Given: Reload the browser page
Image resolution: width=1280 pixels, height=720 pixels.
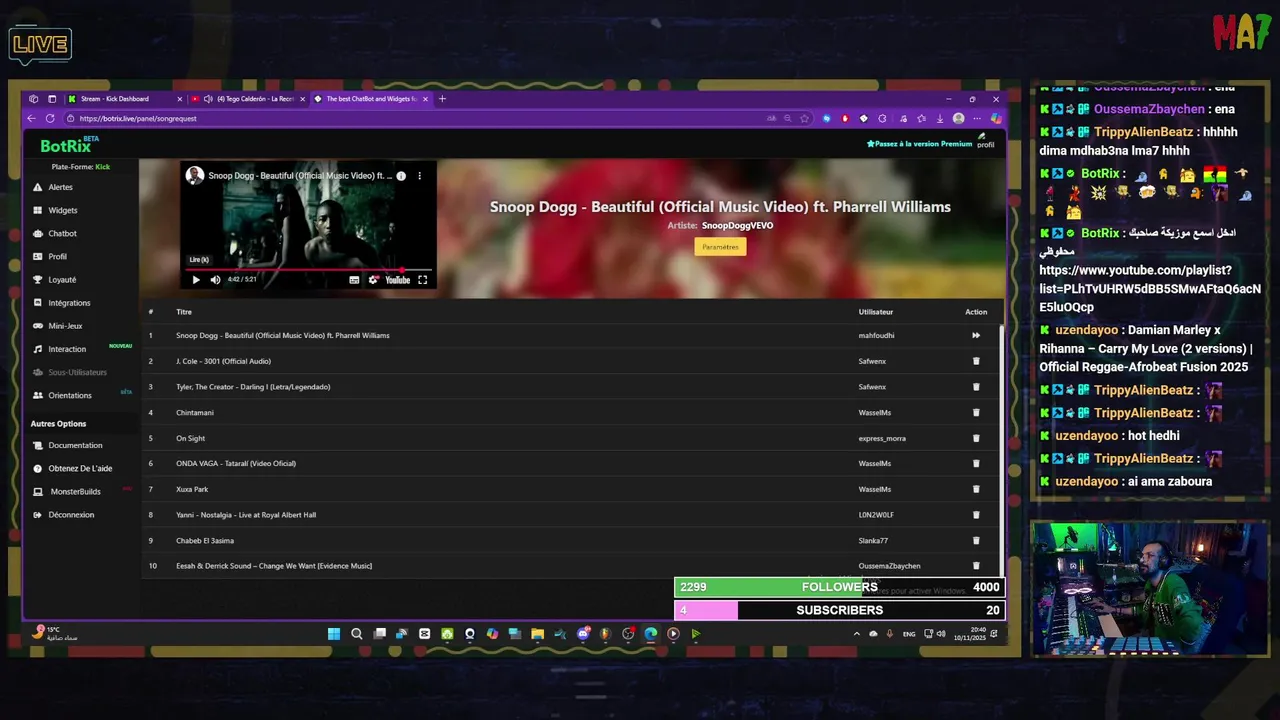Looking at the screenshot, I should click(50, 118).
